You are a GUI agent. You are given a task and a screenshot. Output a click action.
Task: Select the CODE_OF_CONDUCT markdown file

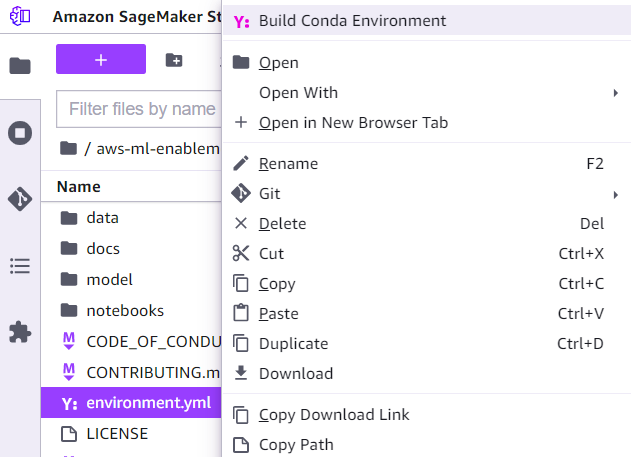point(131,342)
